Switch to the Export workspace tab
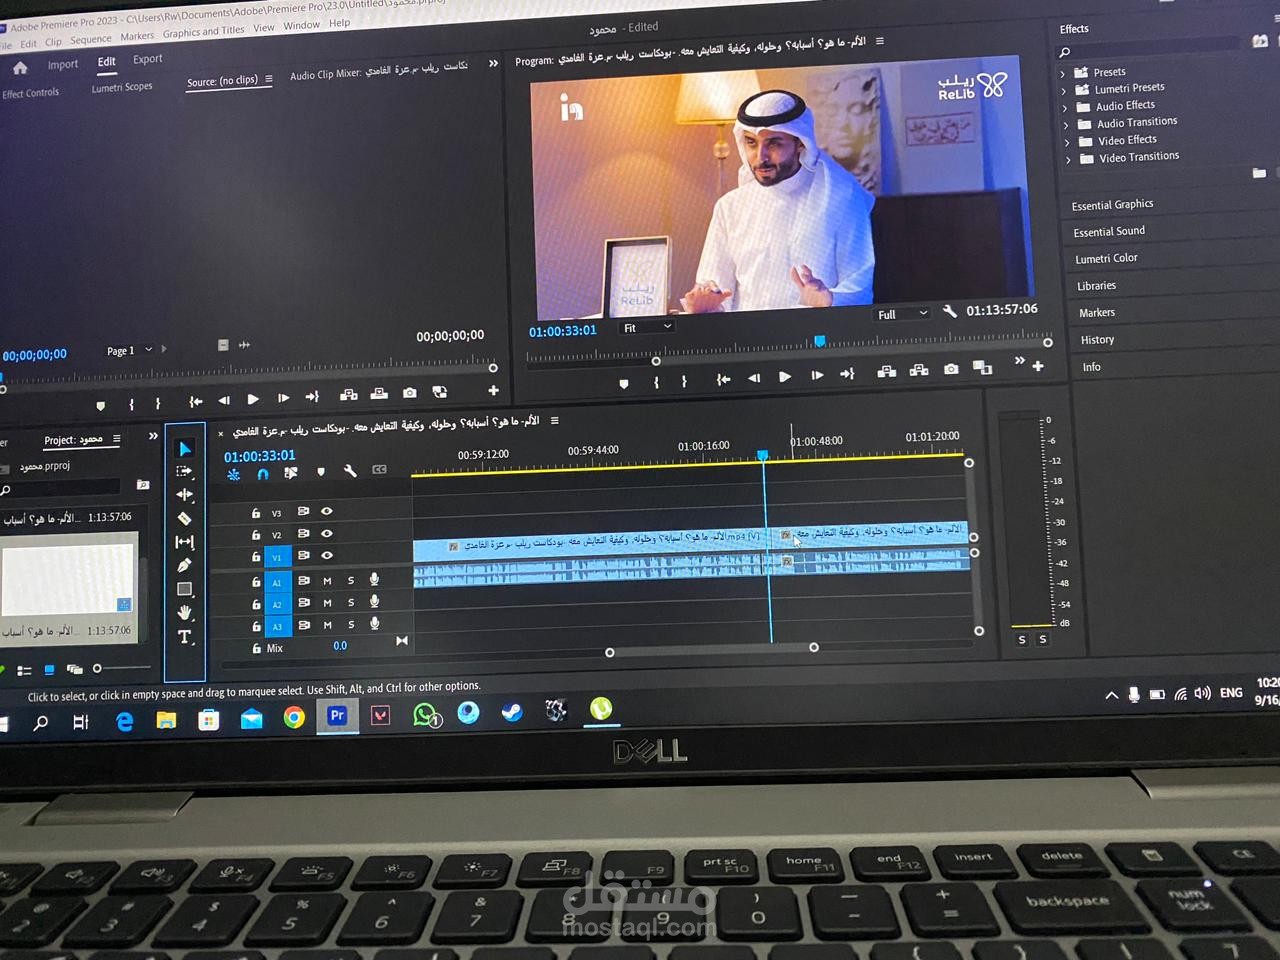 coord(148,59)
